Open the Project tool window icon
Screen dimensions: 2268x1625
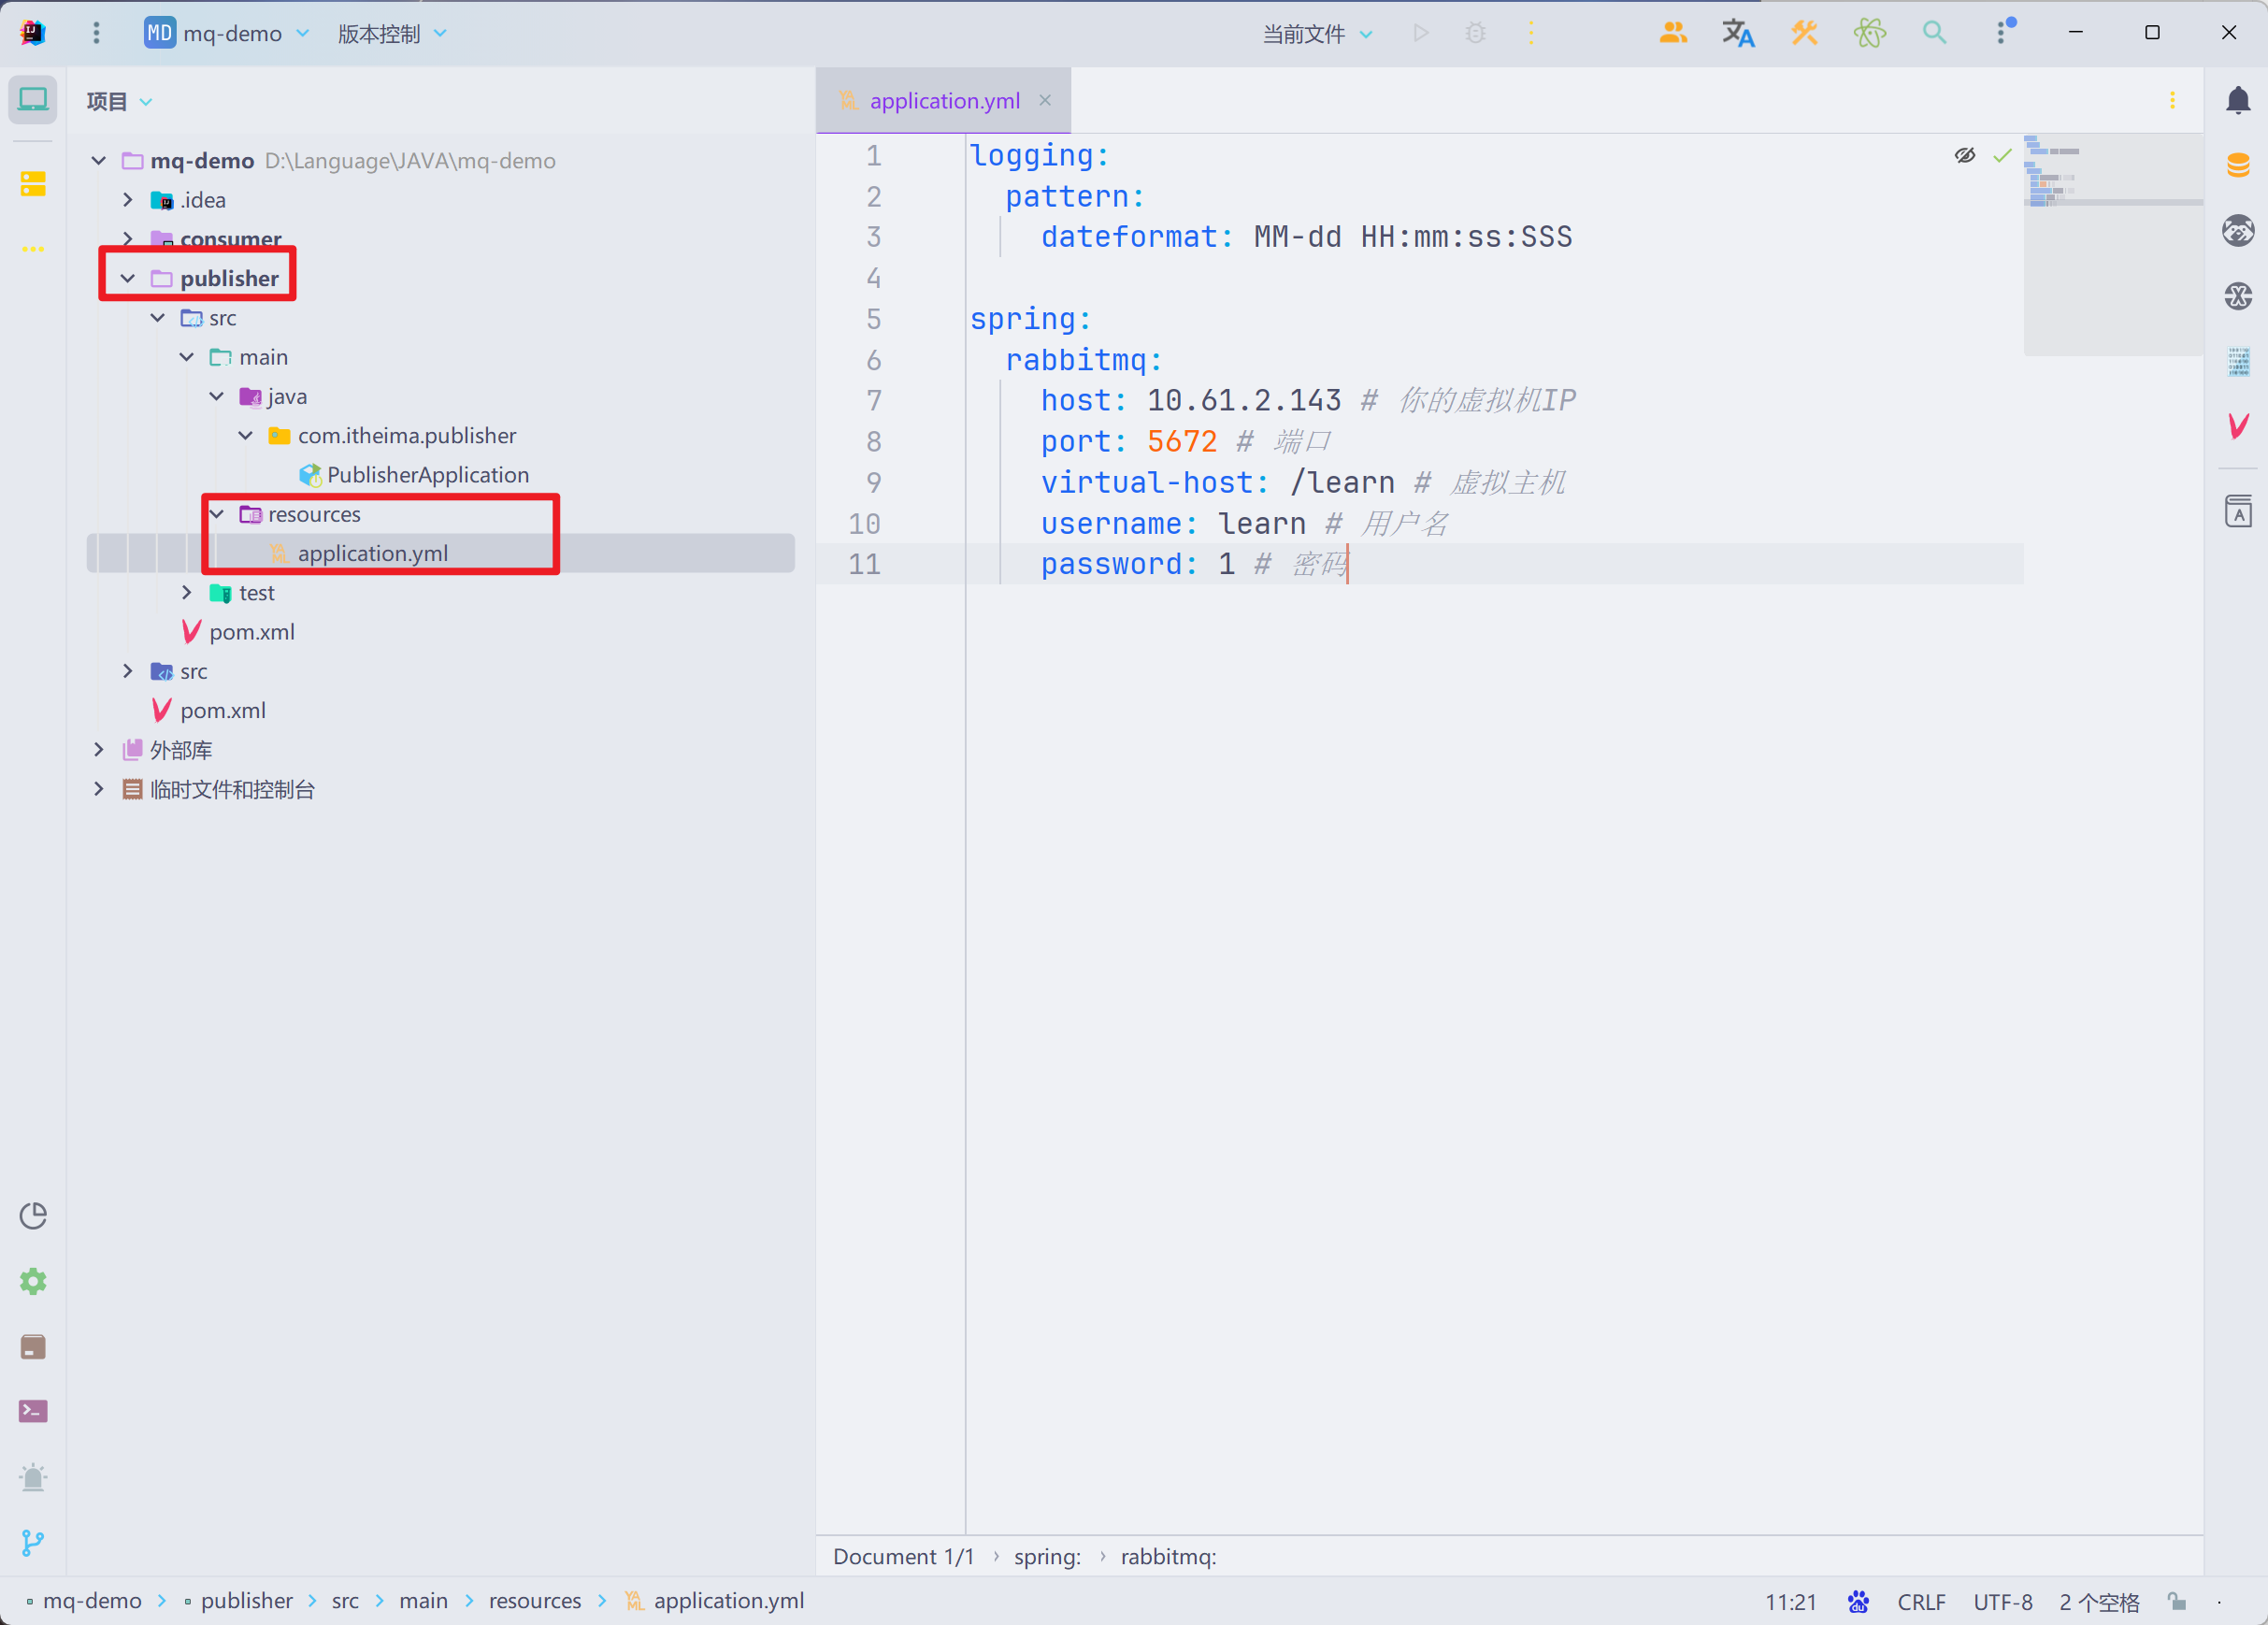click(33, 100)
